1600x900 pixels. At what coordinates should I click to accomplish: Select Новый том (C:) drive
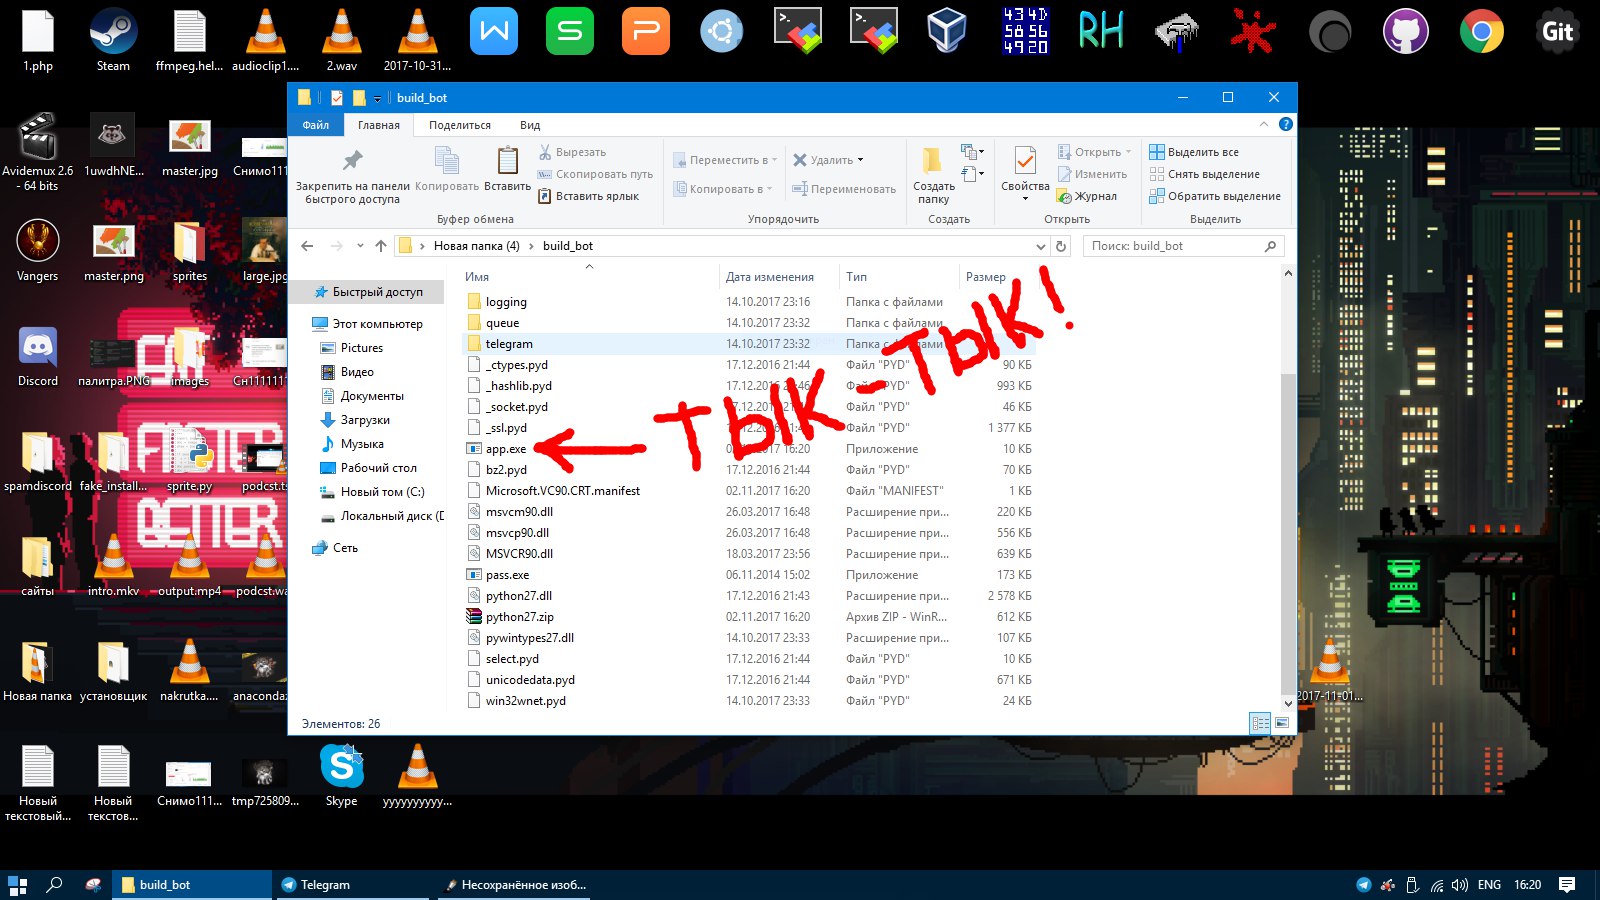372,492
